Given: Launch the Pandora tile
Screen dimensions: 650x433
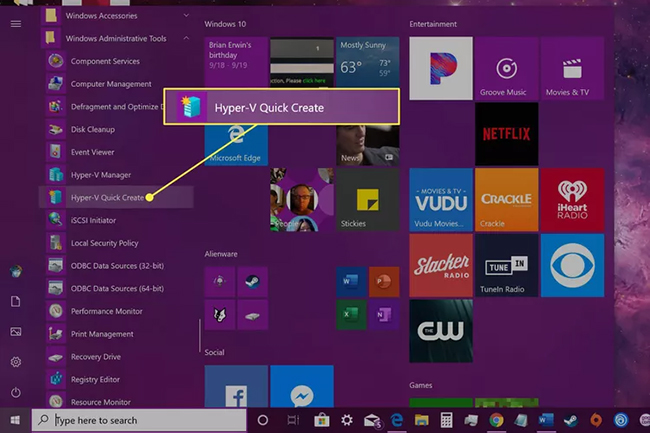Looking at the screenshot, I should [x=441, y=68].
